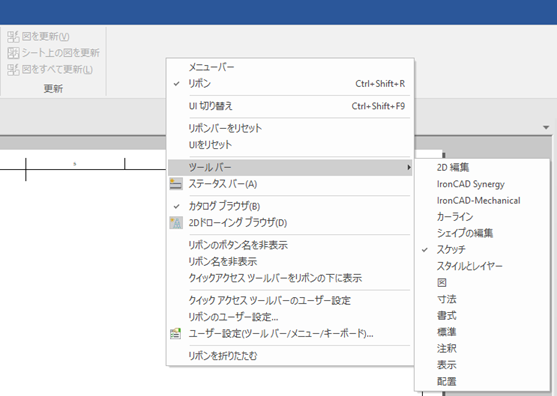Enable the 寸法 dimension toolbar

(482, 299)
